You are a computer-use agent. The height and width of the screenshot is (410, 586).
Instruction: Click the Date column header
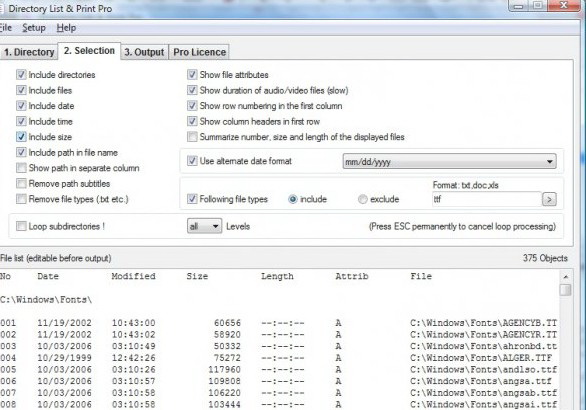48,276
